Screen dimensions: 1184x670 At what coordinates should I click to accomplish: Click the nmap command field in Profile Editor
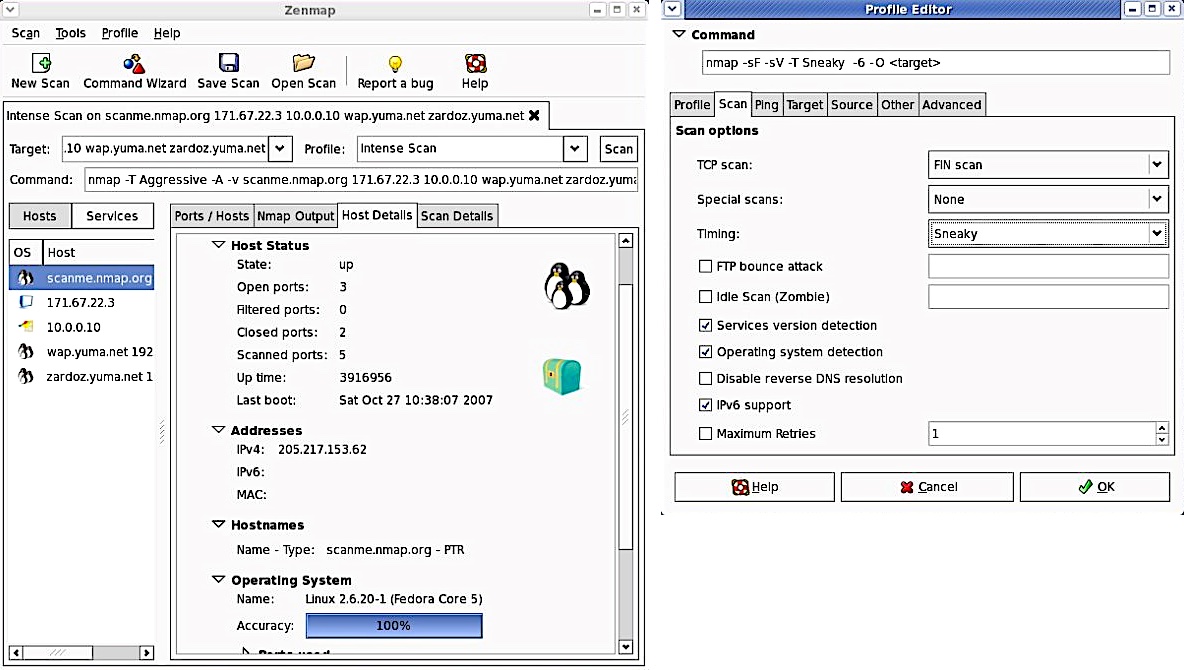[x=936, y=63]
